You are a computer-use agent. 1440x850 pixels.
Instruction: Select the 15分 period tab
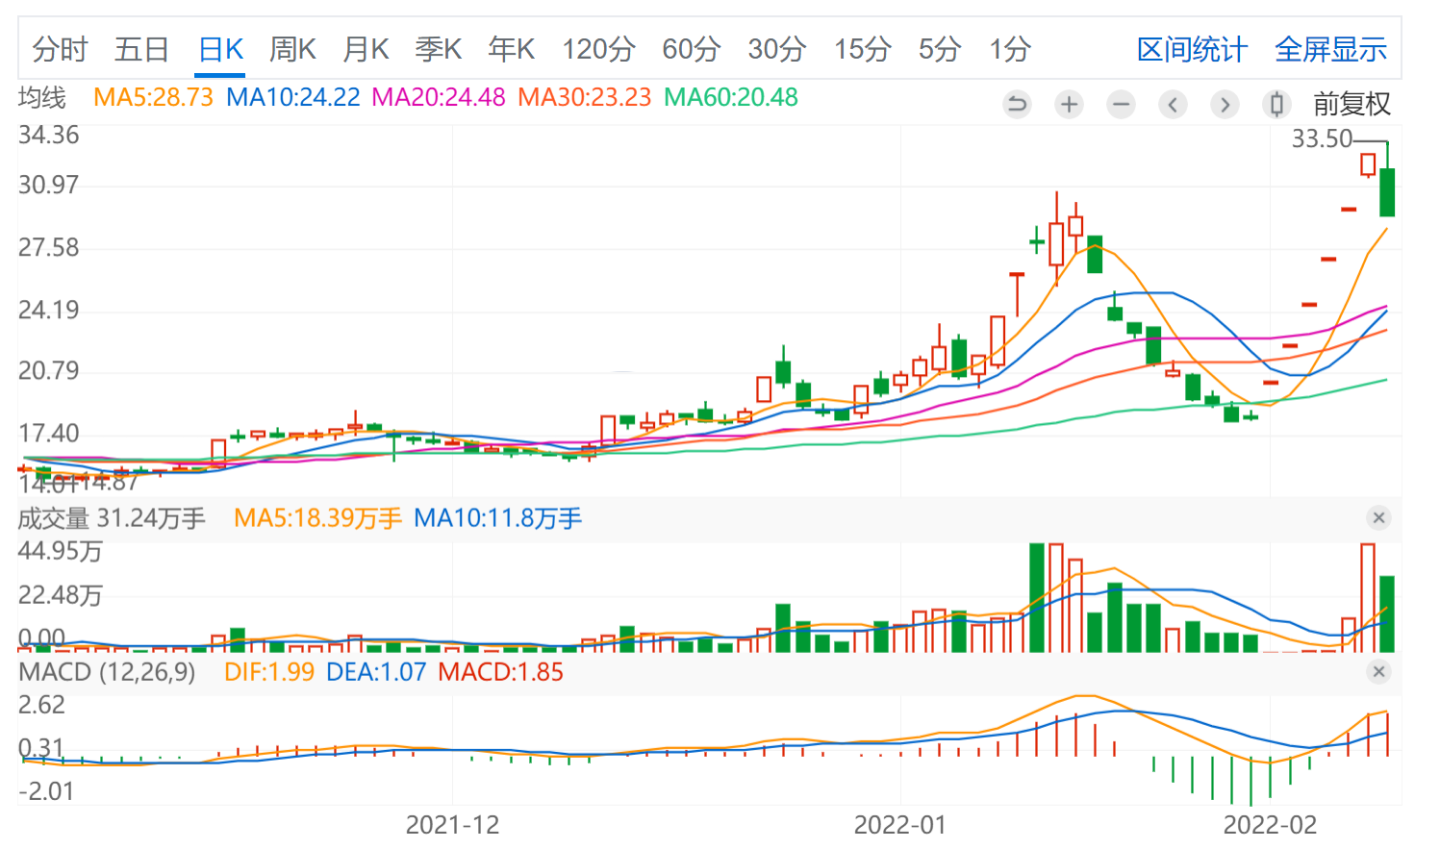click(x=863, y=49)
